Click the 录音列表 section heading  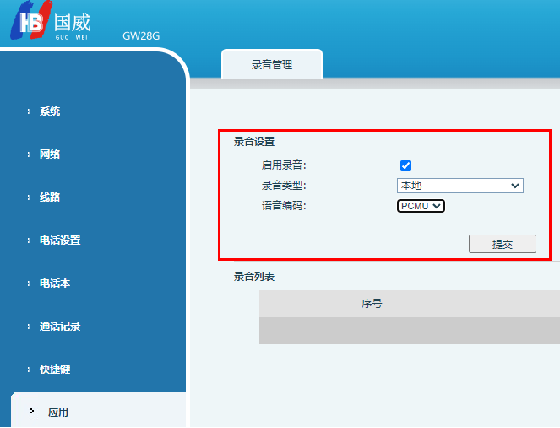pyautogui.click(x=254, y=277)
